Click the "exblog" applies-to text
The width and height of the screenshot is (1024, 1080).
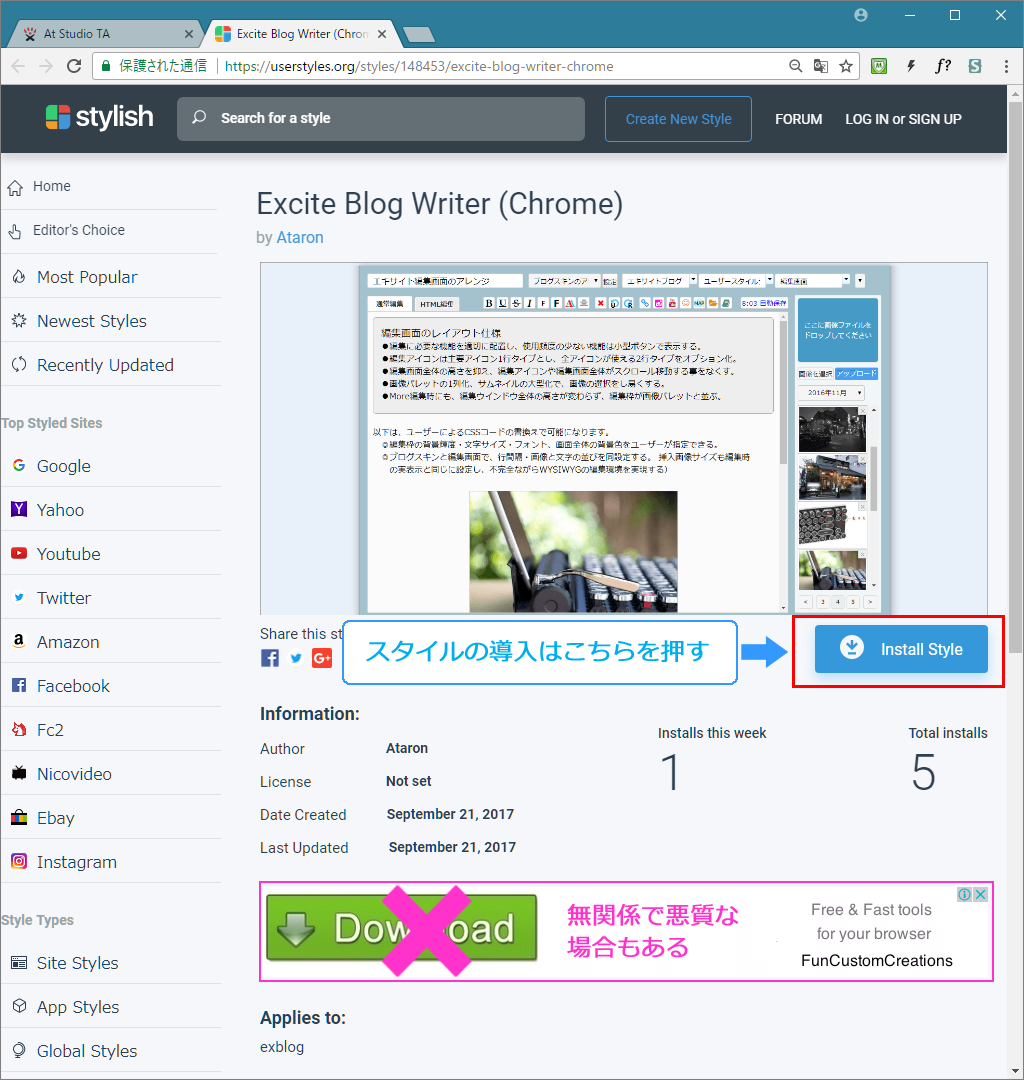coord(282,1047)
